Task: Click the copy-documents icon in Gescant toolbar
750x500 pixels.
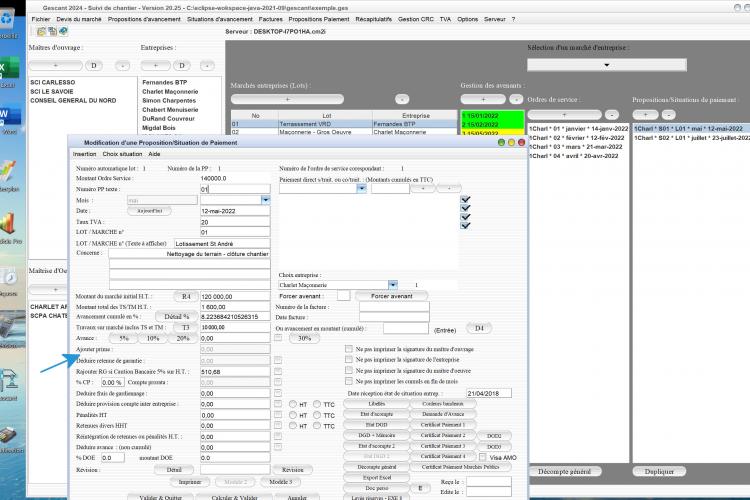Action: 52,32
